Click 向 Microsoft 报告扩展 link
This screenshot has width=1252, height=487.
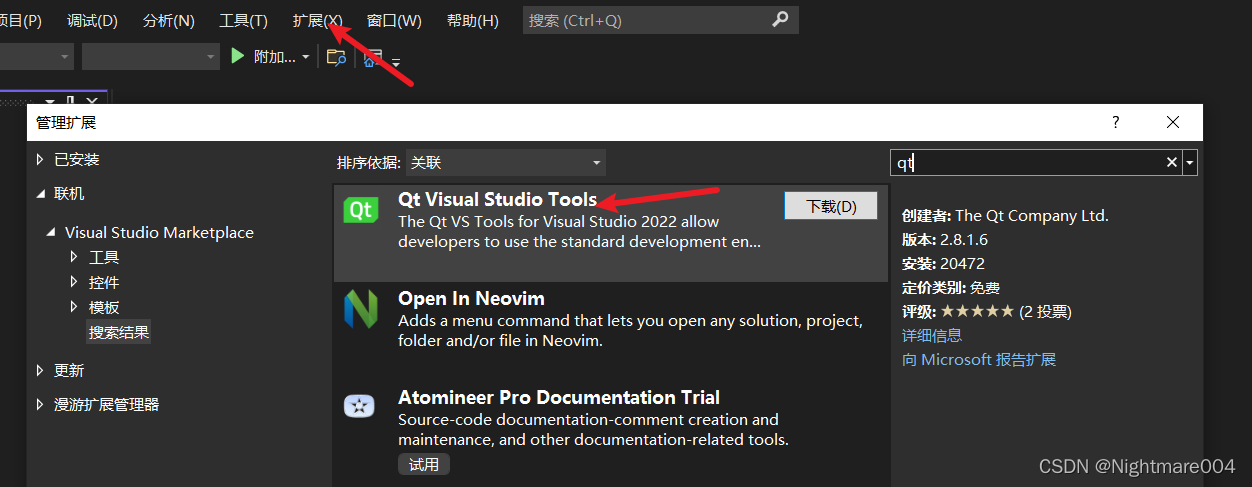tap(979, 359)
